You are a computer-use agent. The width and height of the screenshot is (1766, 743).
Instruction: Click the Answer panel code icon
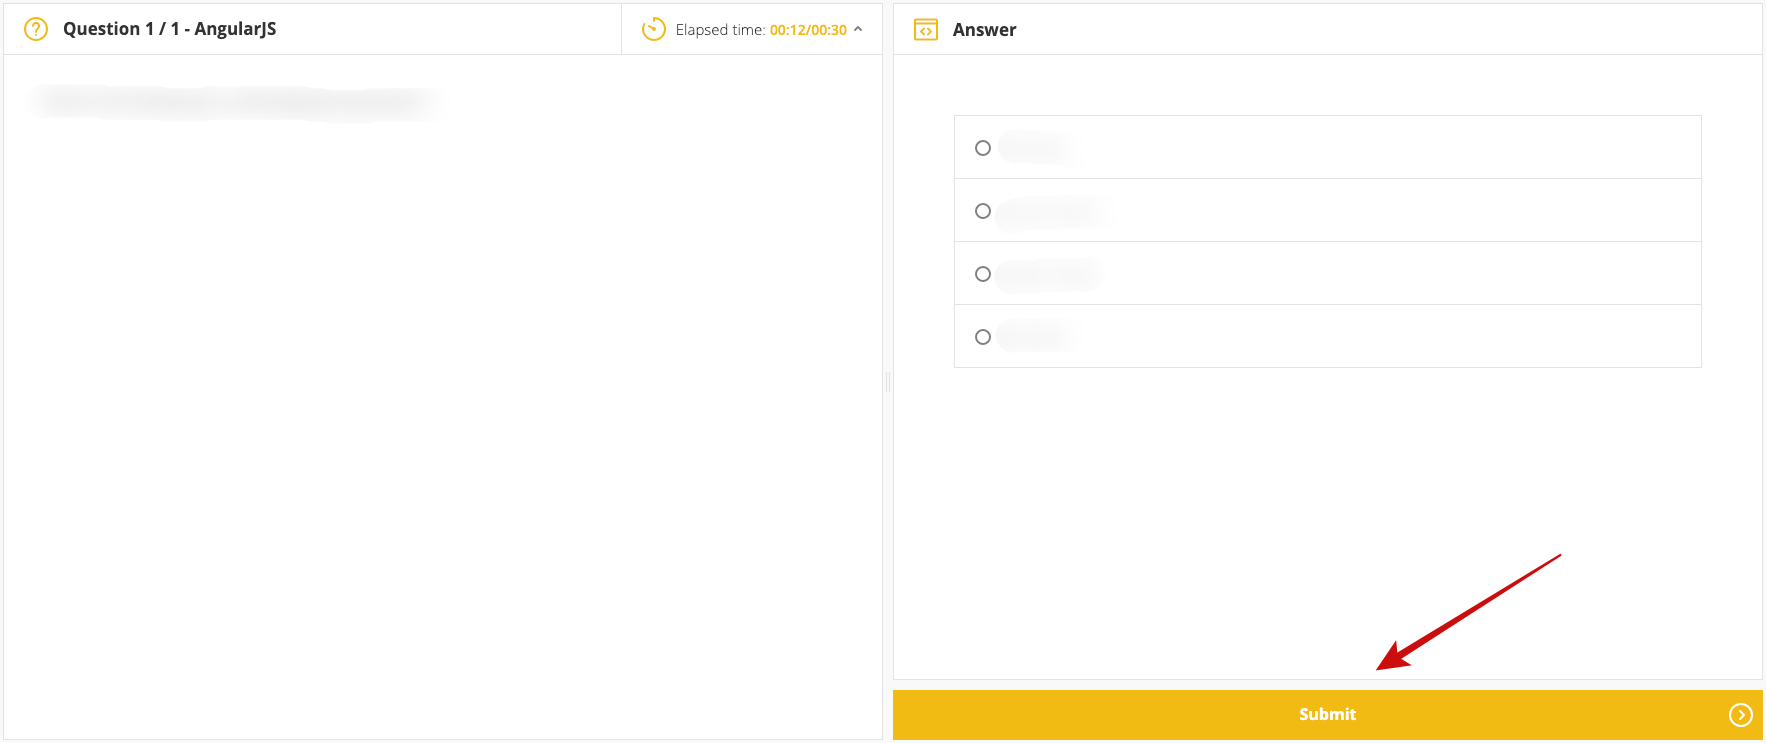926,30
